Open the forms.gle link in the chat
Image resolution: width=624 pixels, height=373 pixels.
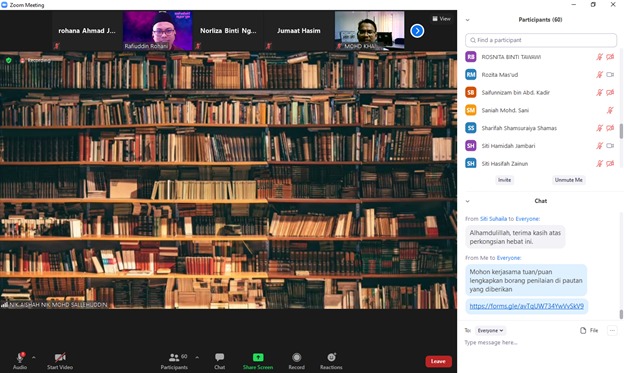[526, 306]
